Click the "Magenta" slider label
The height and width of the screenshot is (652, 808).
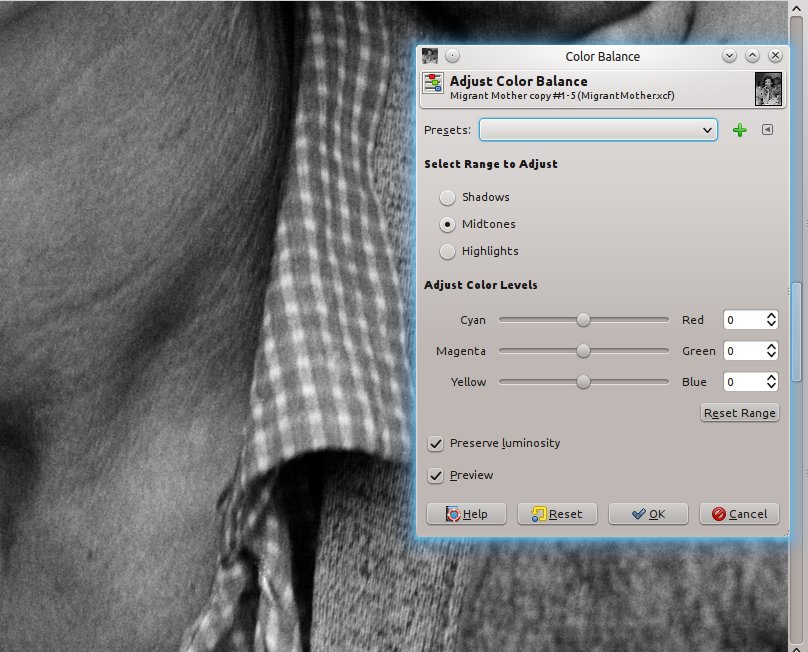click(461, 351)
